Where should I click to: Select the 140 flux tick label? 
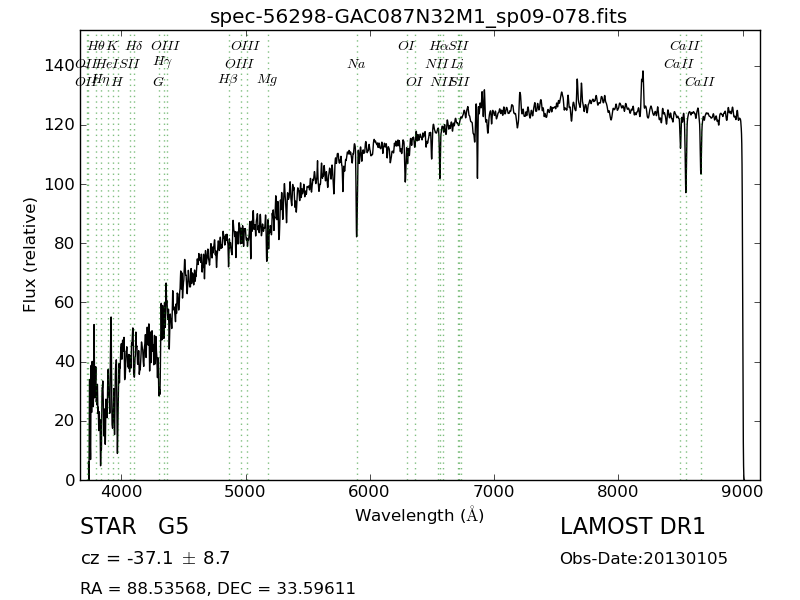pyautogui.click(x=60, y=66)
